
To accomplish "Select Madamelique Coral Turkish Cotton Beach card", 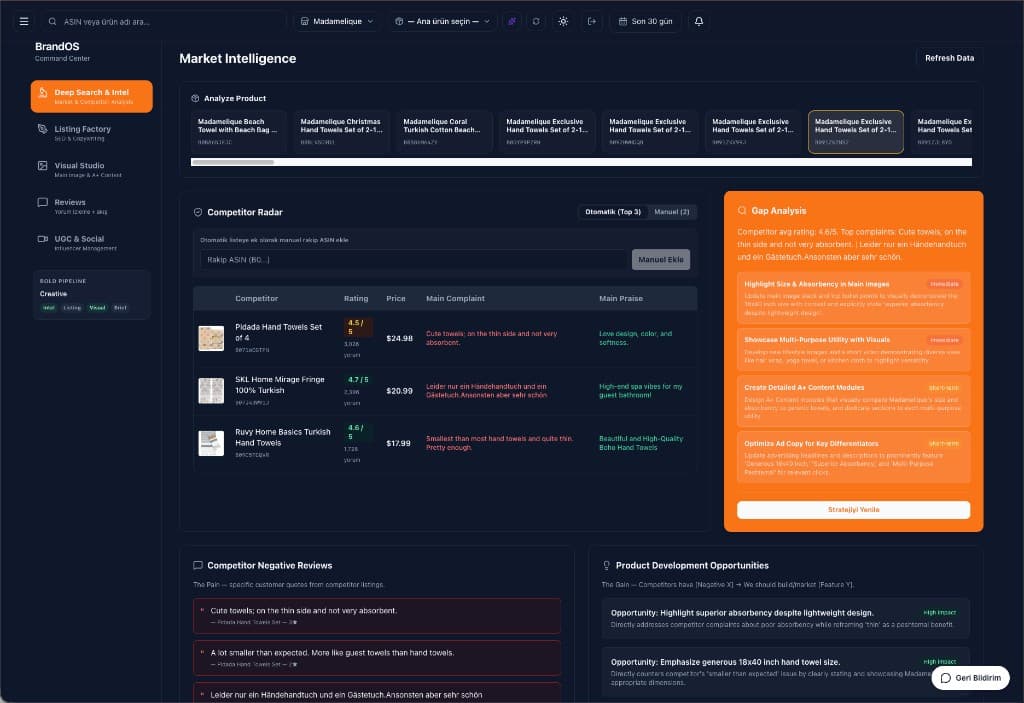I will point(444,132).
